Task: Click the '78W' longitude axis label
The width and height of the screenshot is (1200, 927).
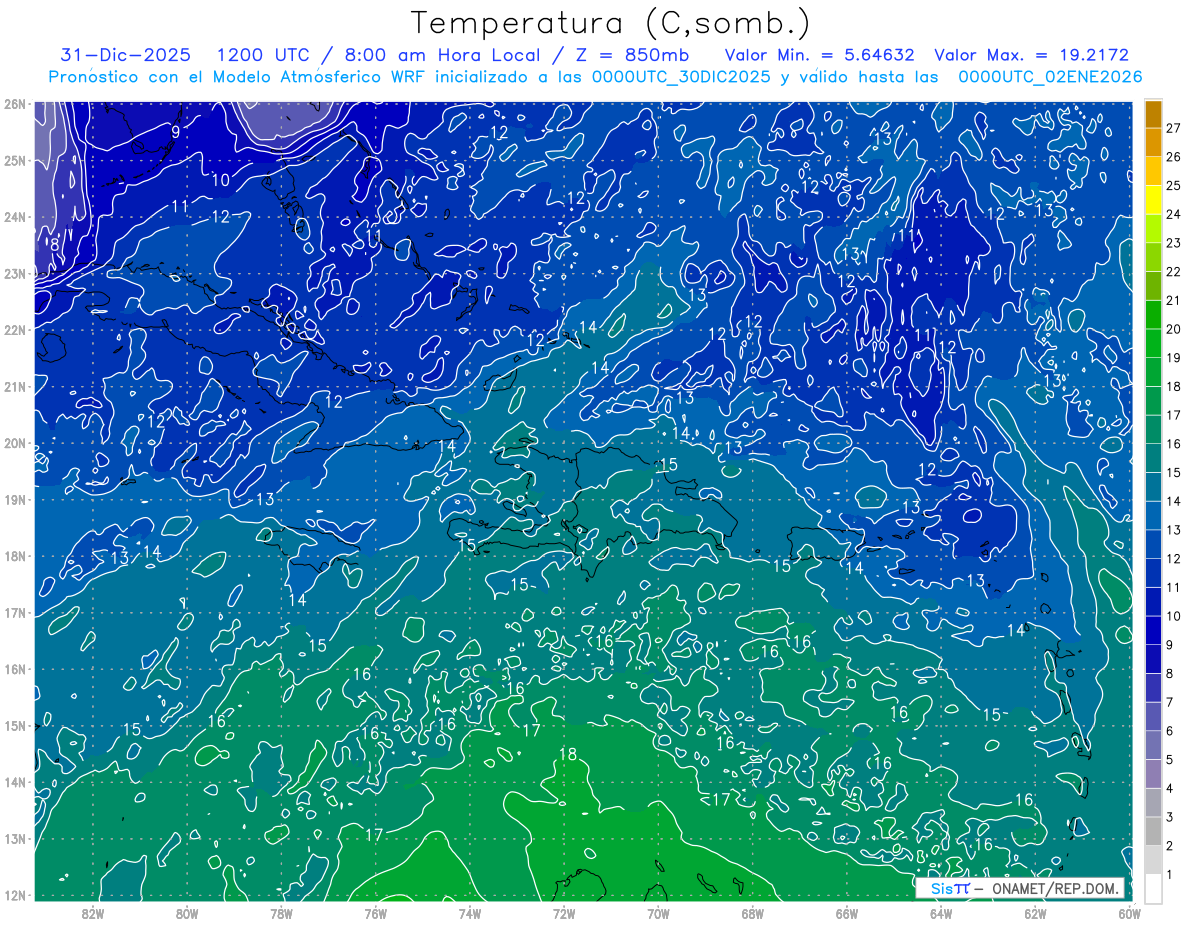Action: pos(281,913)
